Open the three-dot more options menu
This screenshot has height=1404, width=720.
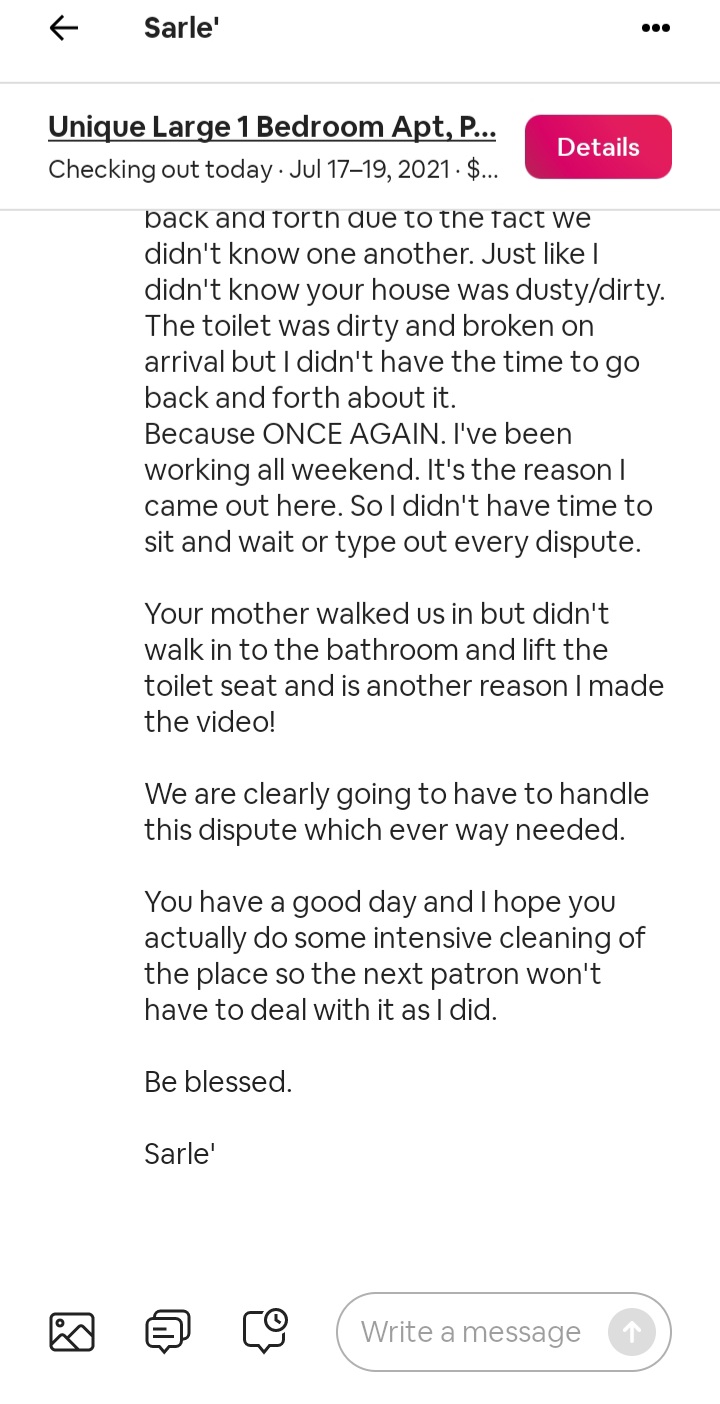pyautogui.click(x=655, y=28)
